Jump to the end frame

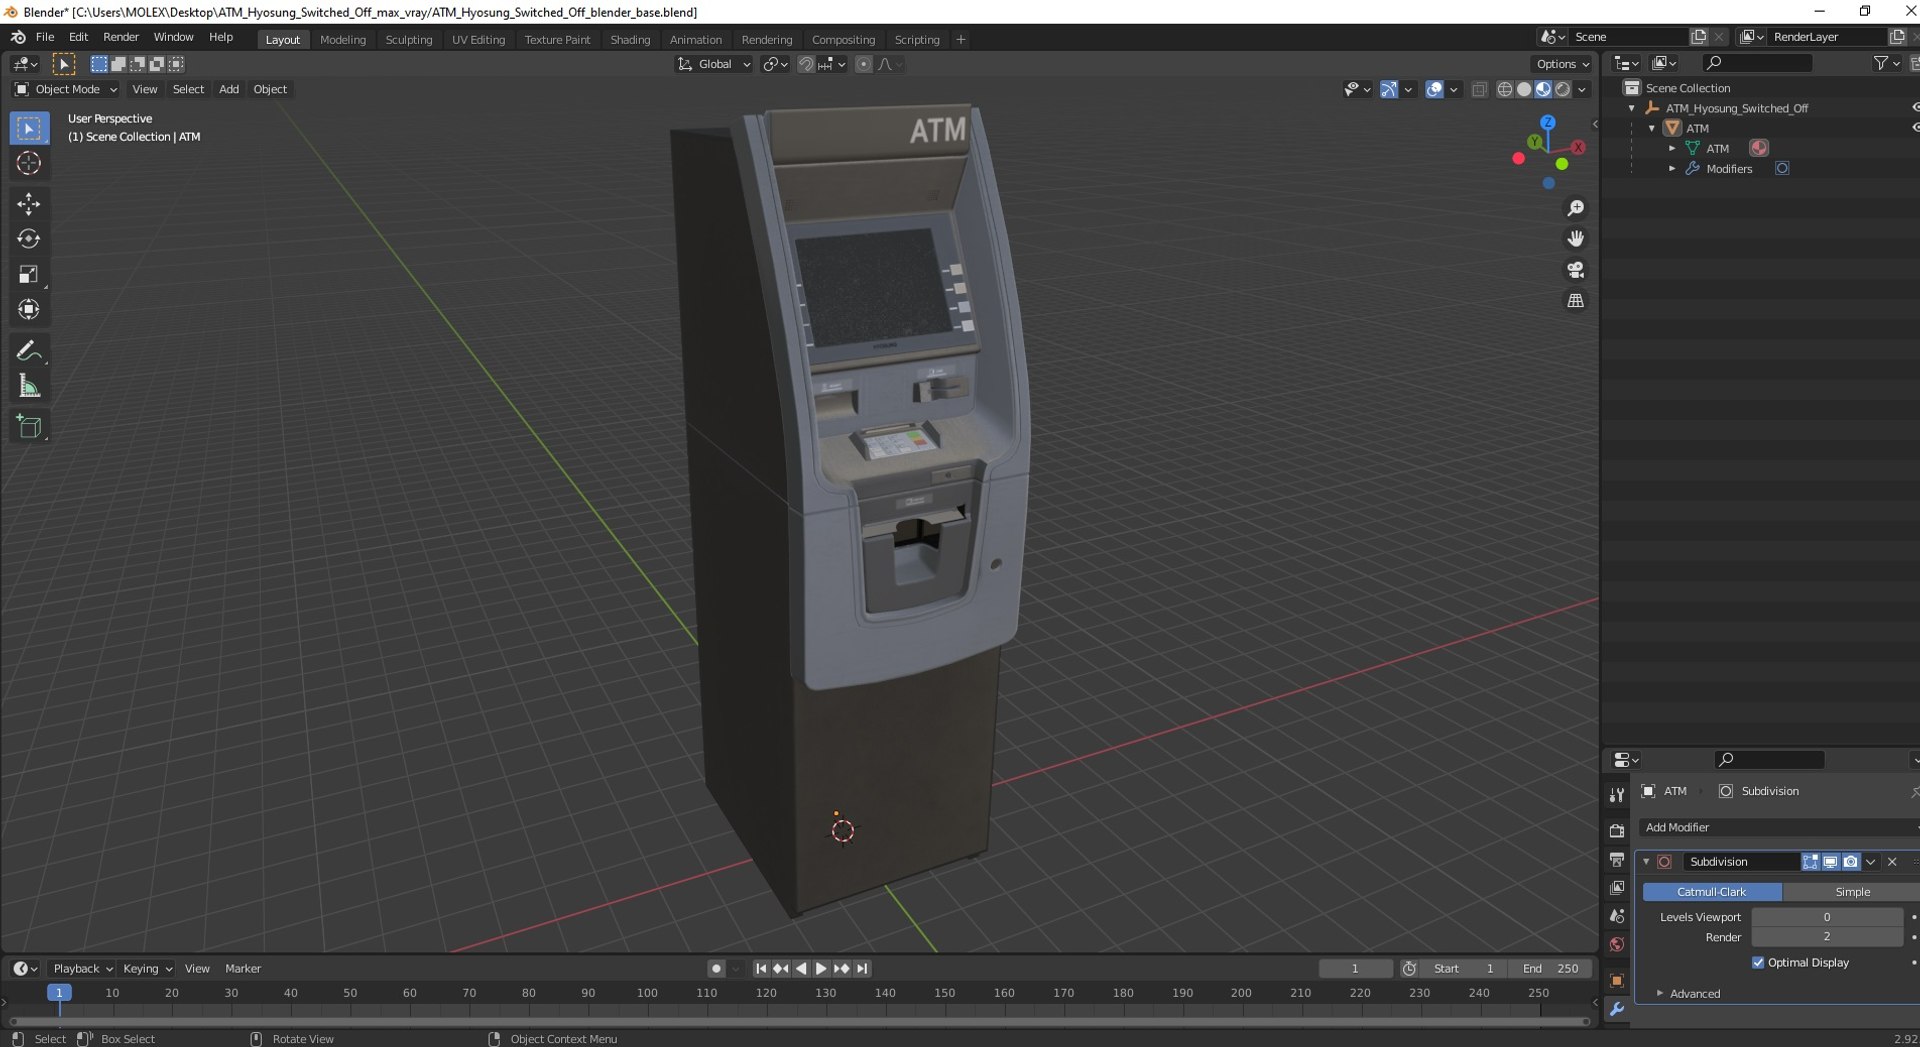tap(862, 969)
